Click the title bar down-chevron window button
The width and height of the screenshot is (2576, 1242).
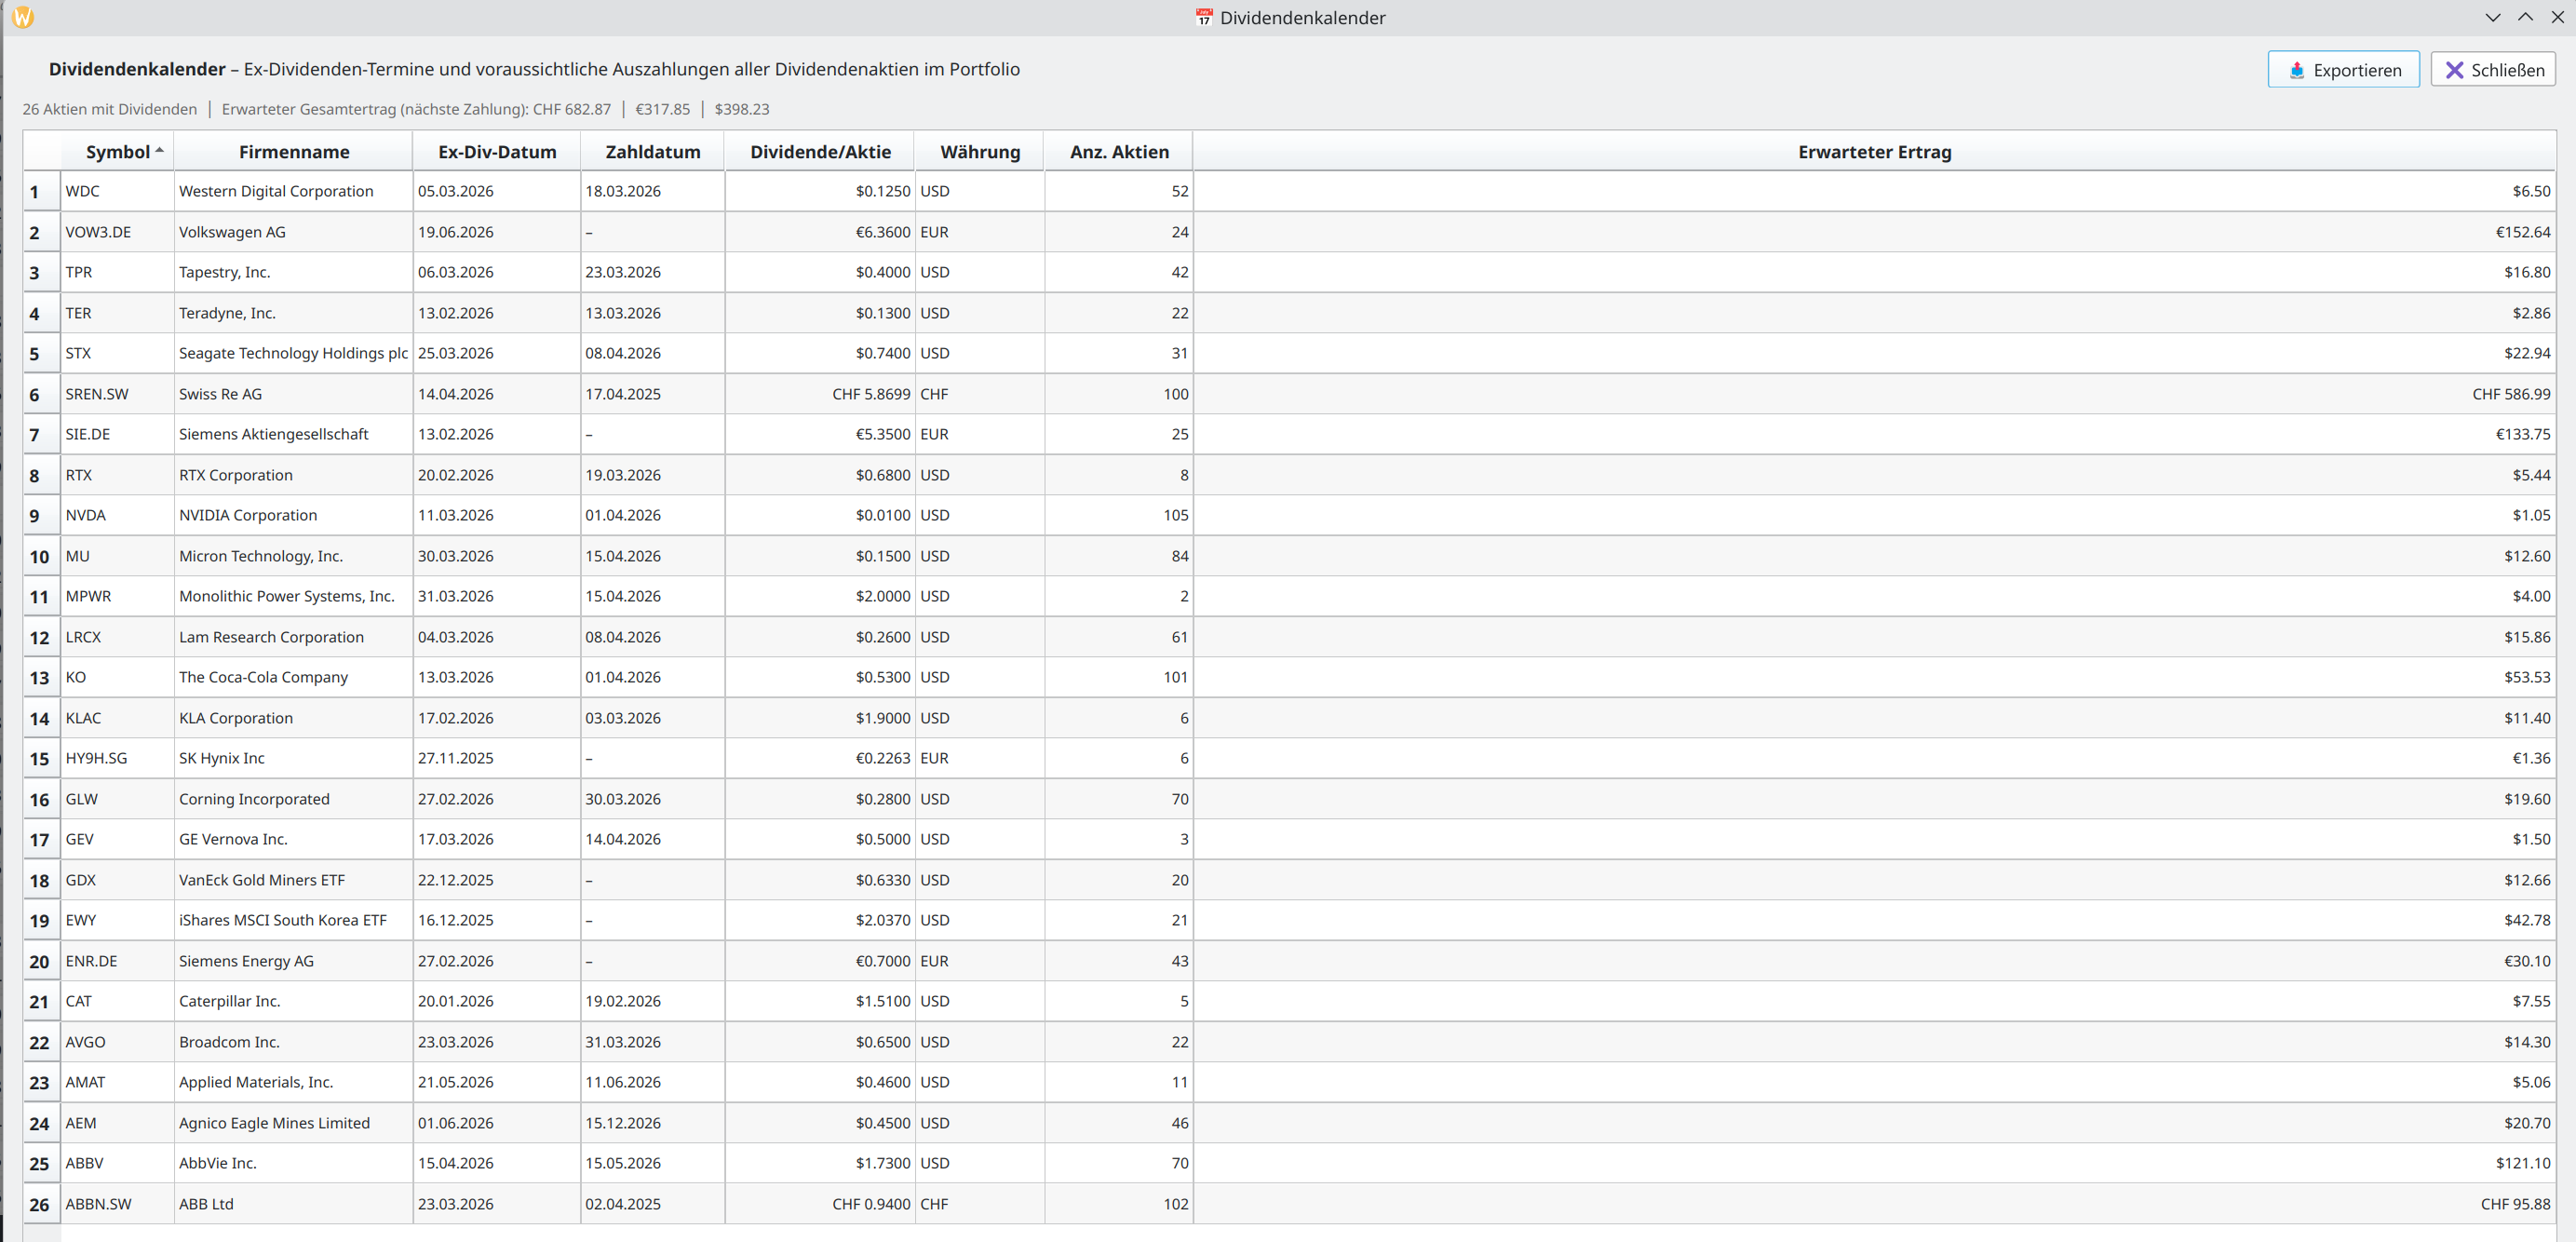click(x=2493, y=17)
